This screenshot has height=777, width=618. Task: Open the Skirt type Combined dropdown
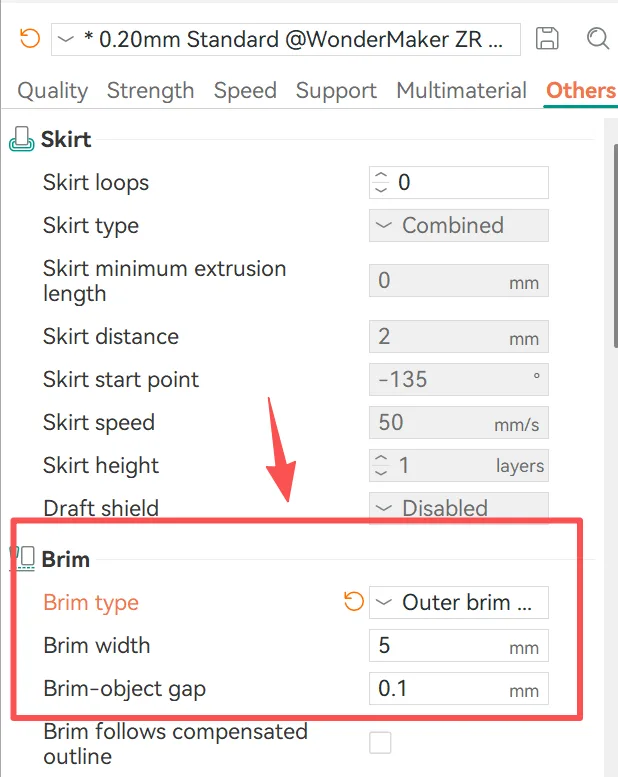pyautogui.click(x=459, y=225)
